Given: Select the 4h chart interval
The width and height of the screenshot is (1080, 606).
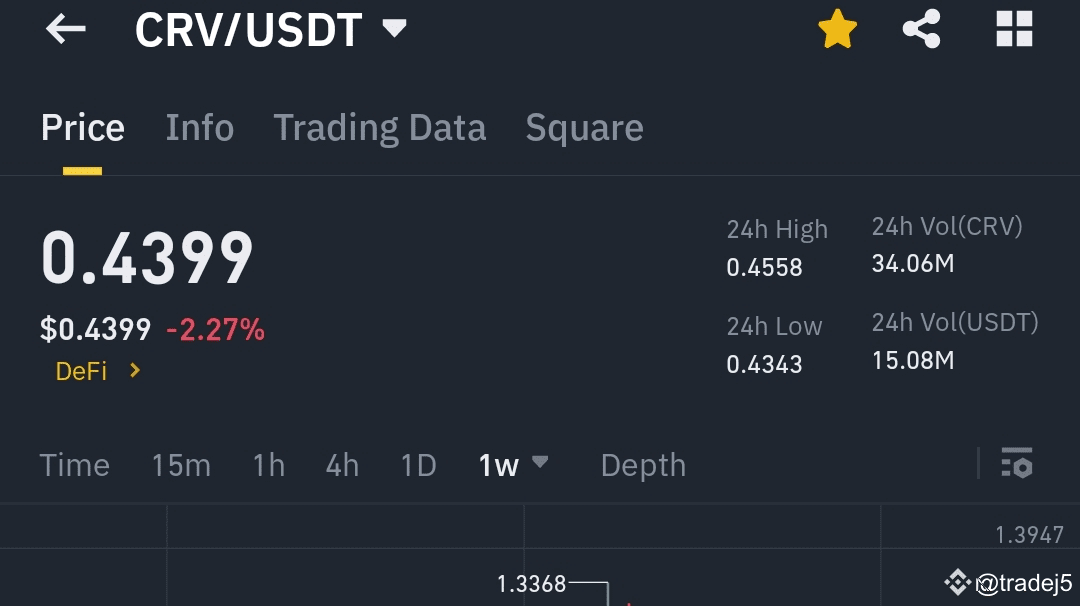Looking at the screenshot, I should [x=342, y=466].
